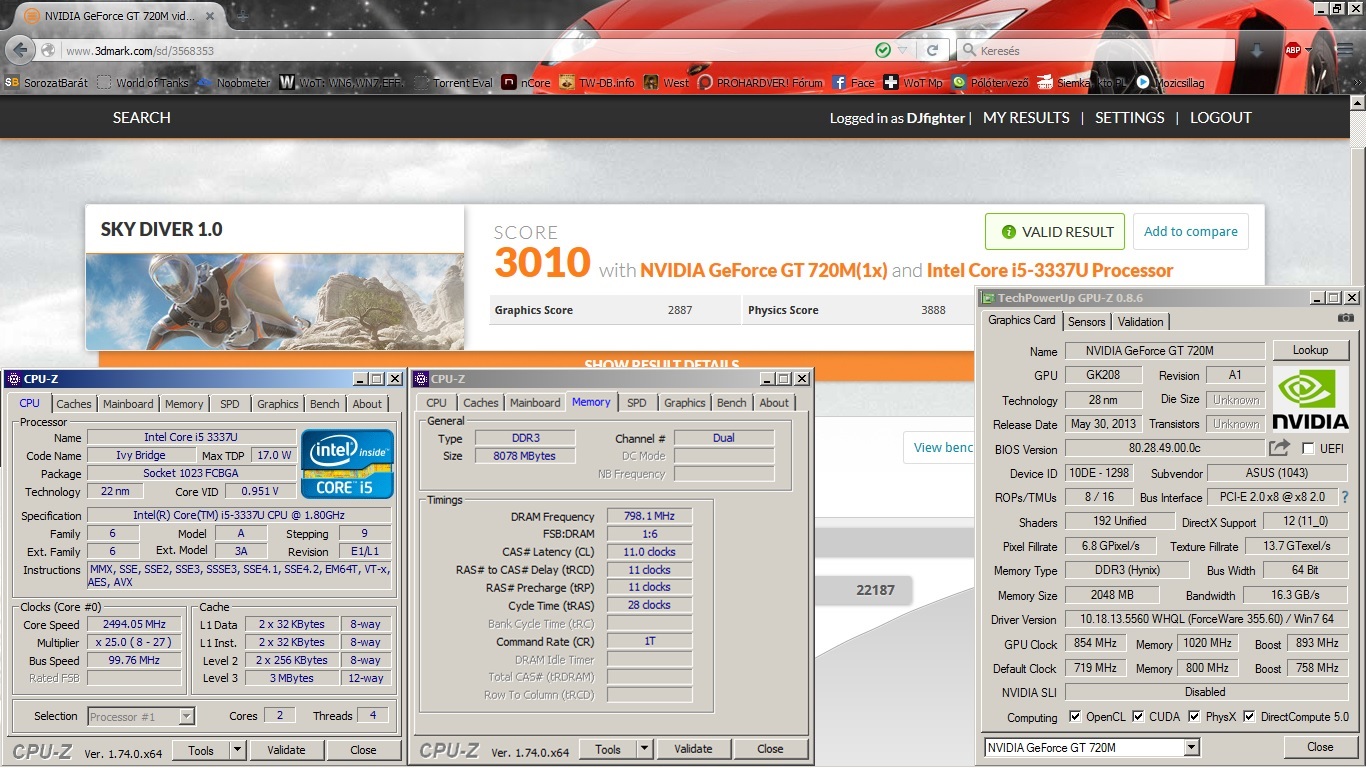Image resolution: width=1366 pixels, height=768 pixels.
Task: Toggle the CUDA checkbox in GPU-Z
Action: coord(1137,717)
